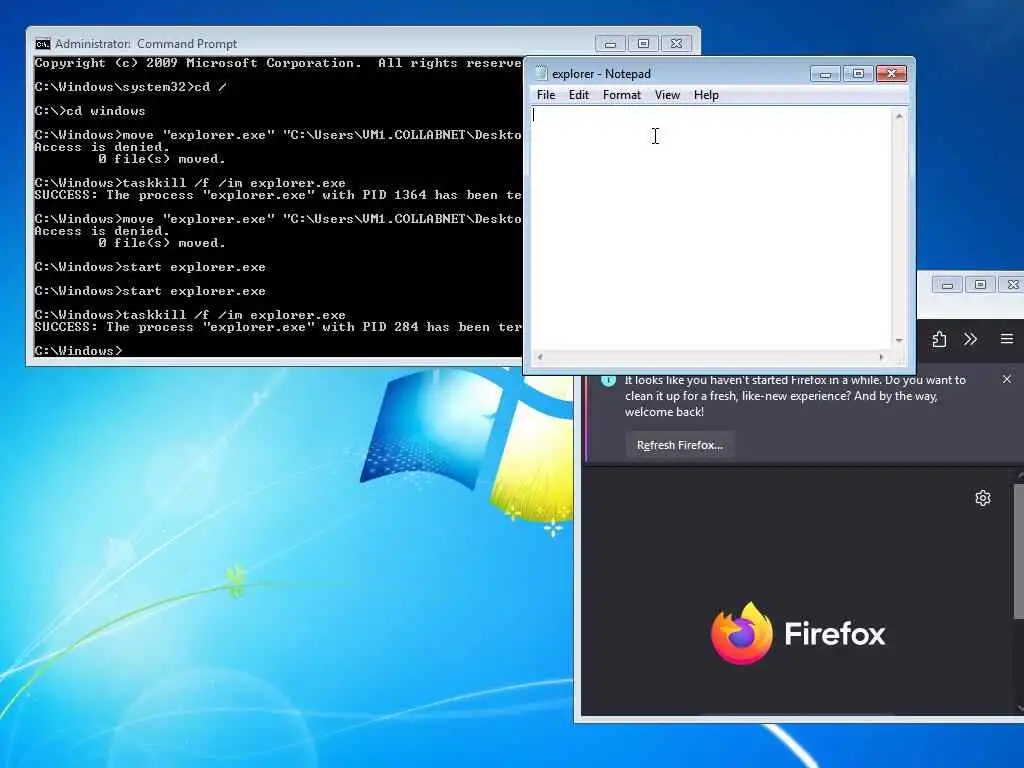Click the Firefox page vertical scrollbar
Viewport: 1024px width, 768px height.
tap(1019, 552)
